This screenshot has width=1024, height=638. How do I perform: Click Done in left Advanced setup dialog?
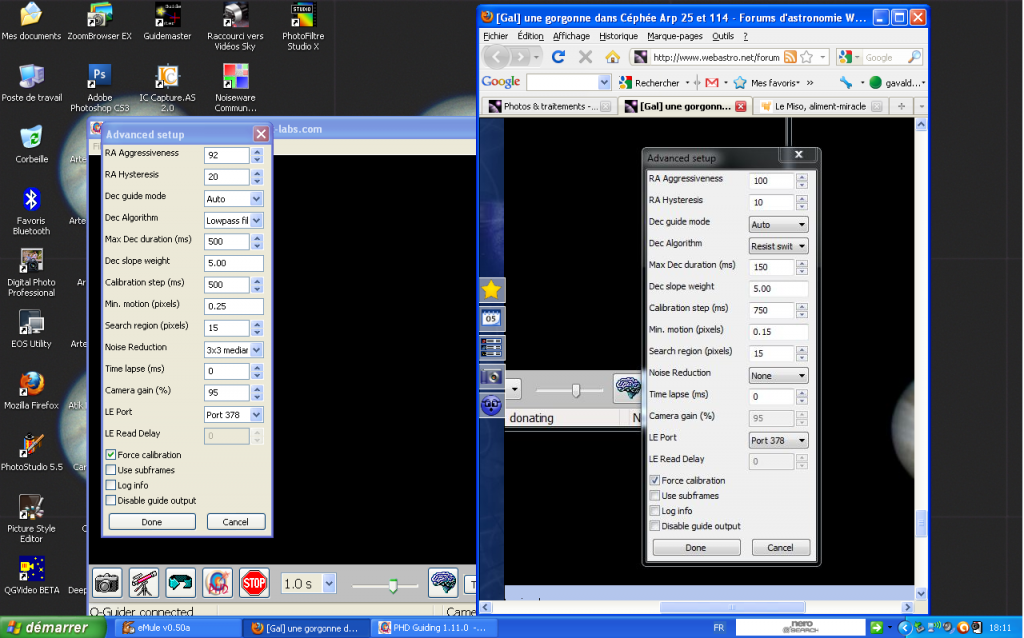152,522
